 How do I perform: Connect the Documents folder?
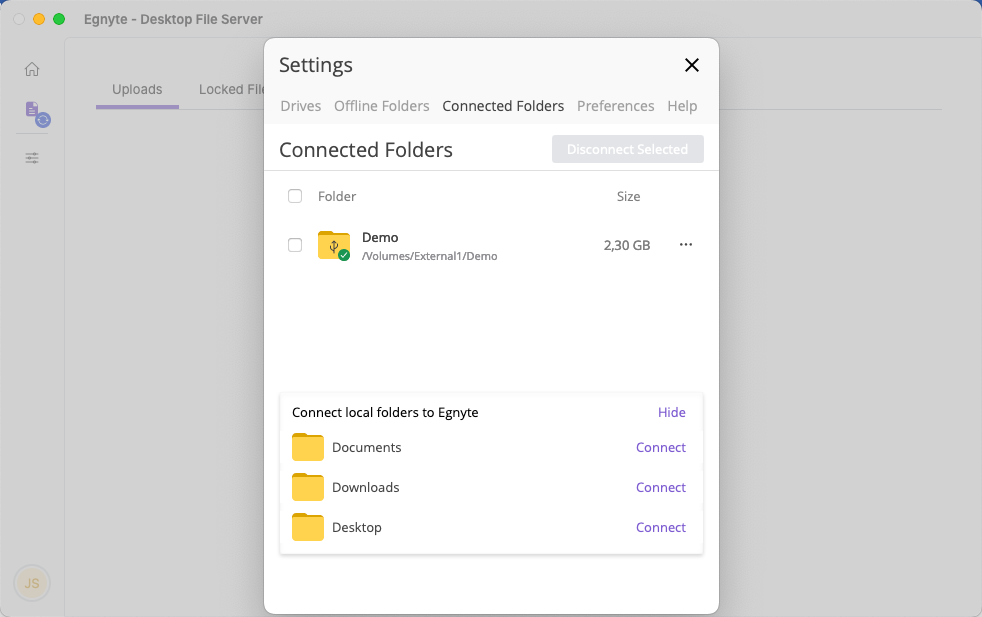pos(661,447)
